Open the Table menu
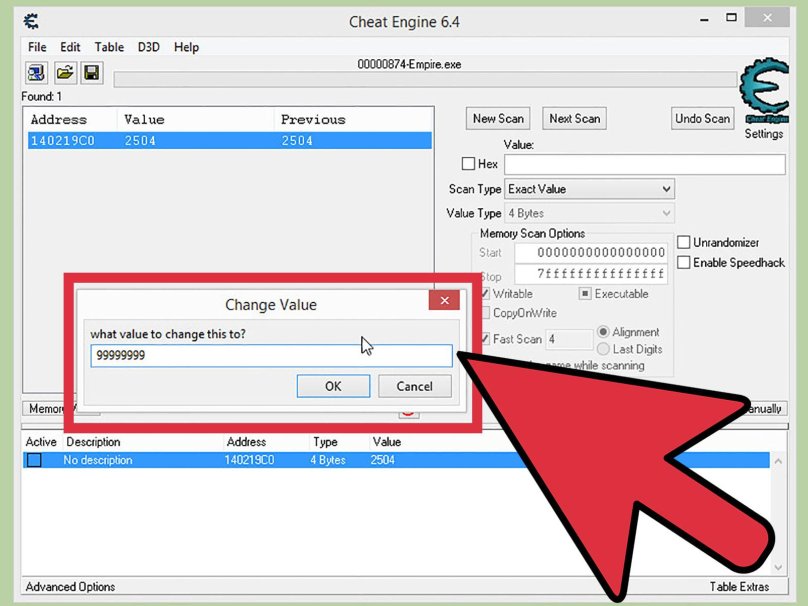The width and height of the screenshot is (808, 606). 109,46
